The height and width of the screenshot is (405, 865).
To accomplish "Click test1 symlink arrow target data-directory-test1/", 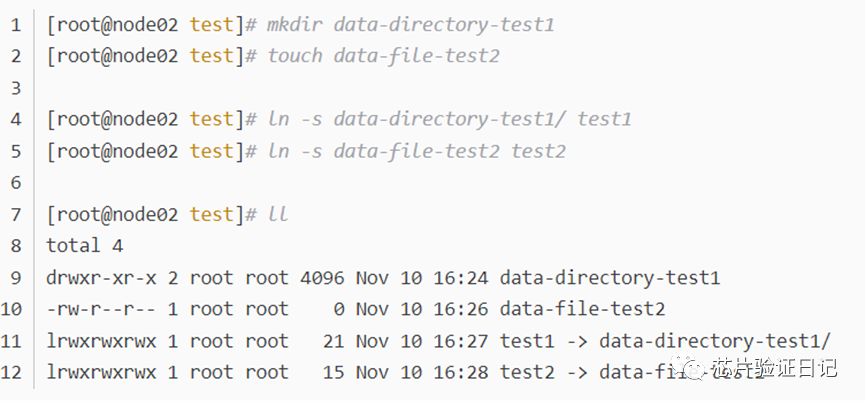I will pyautogui.click(x=714, y=341).
